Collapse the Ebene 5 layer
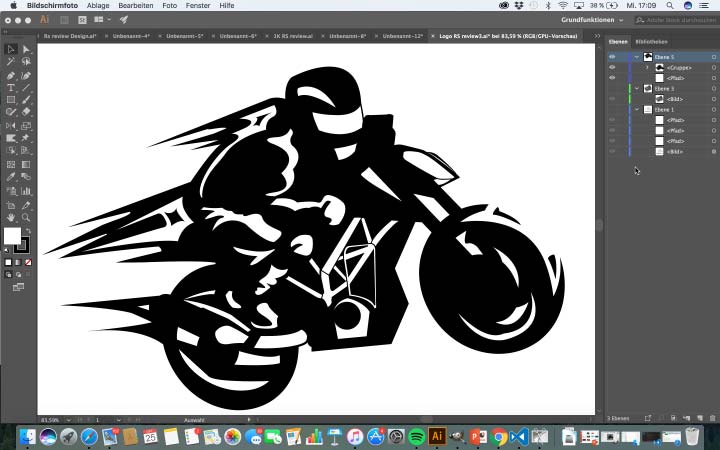This screenshot has width=720, height=450. (x=636, y=57)
